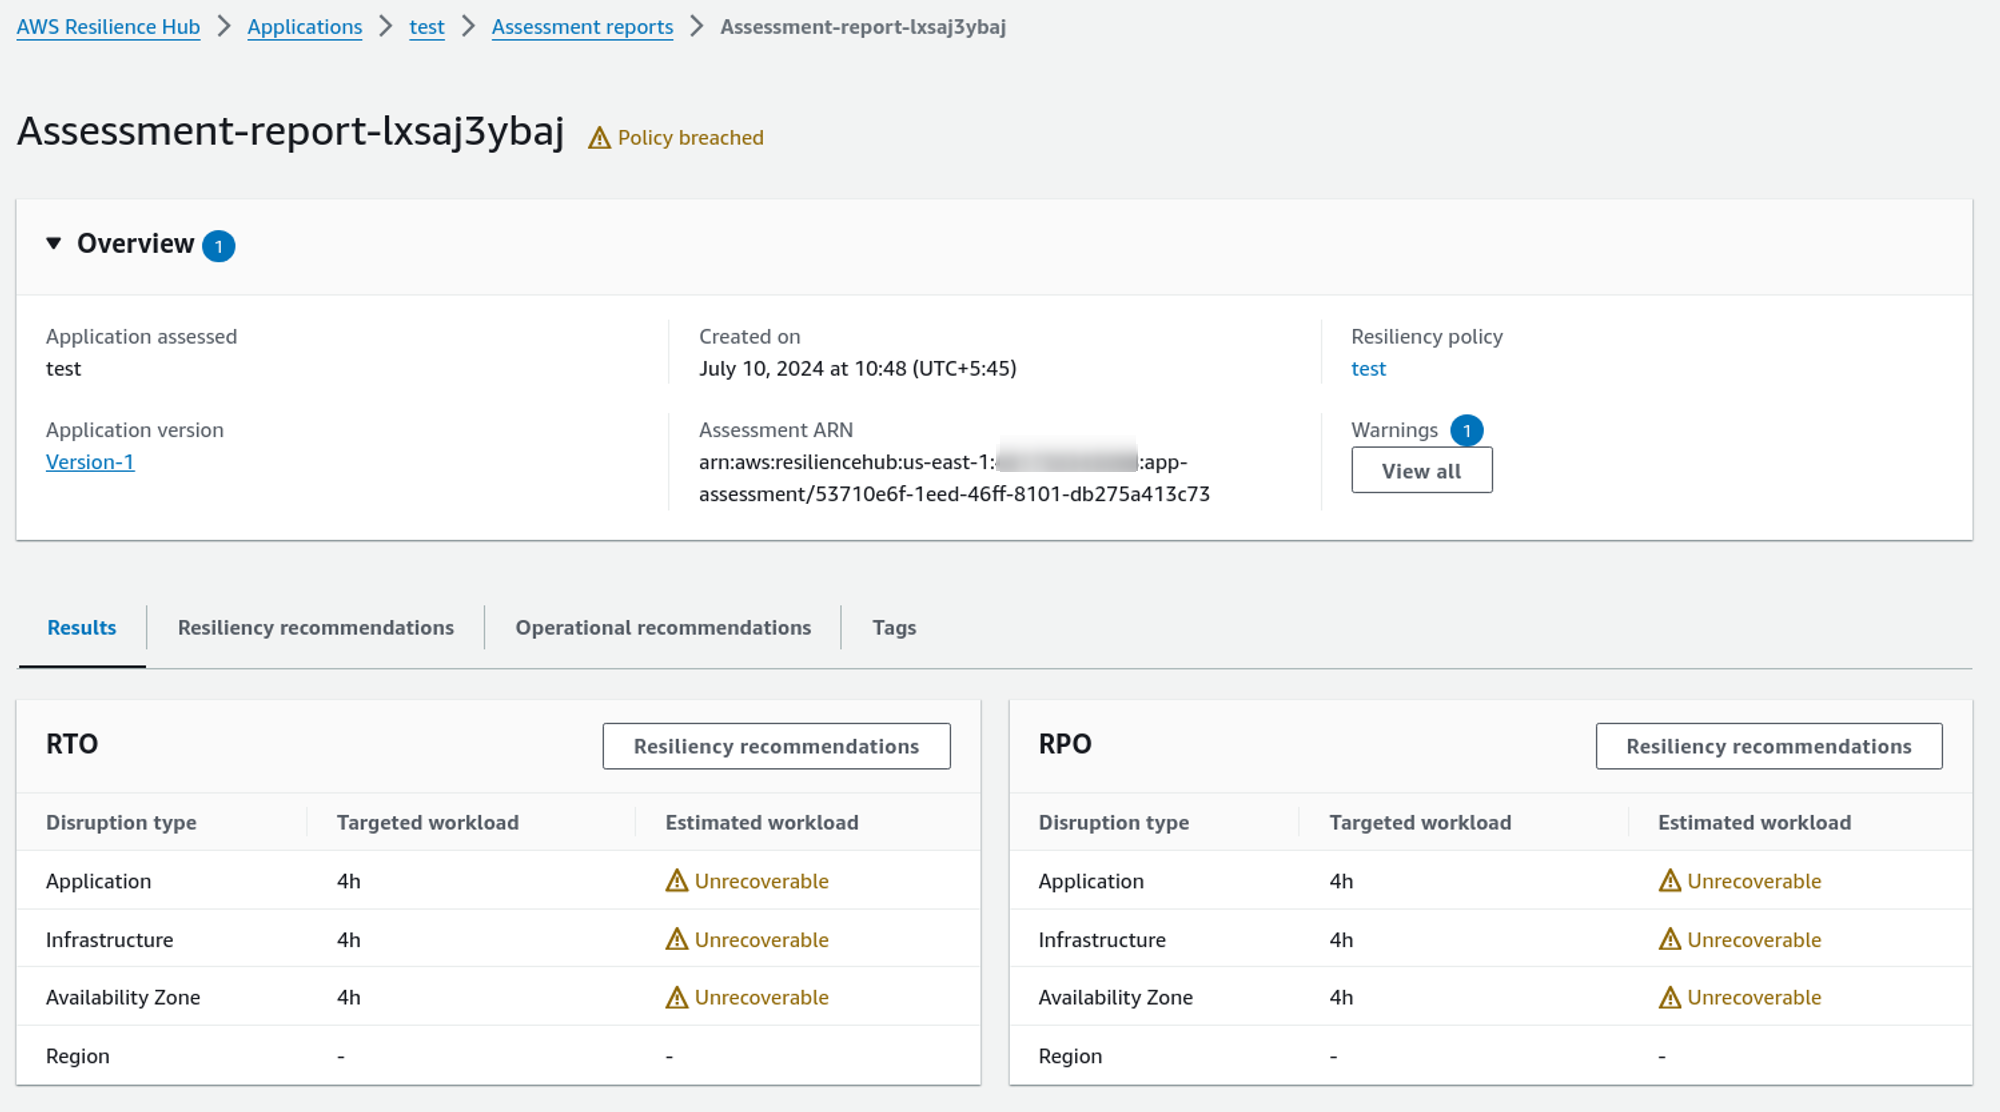Click RTO Infrastructure Unrecoverable warning icon
2000x1112 pixels.
(677, 939)
